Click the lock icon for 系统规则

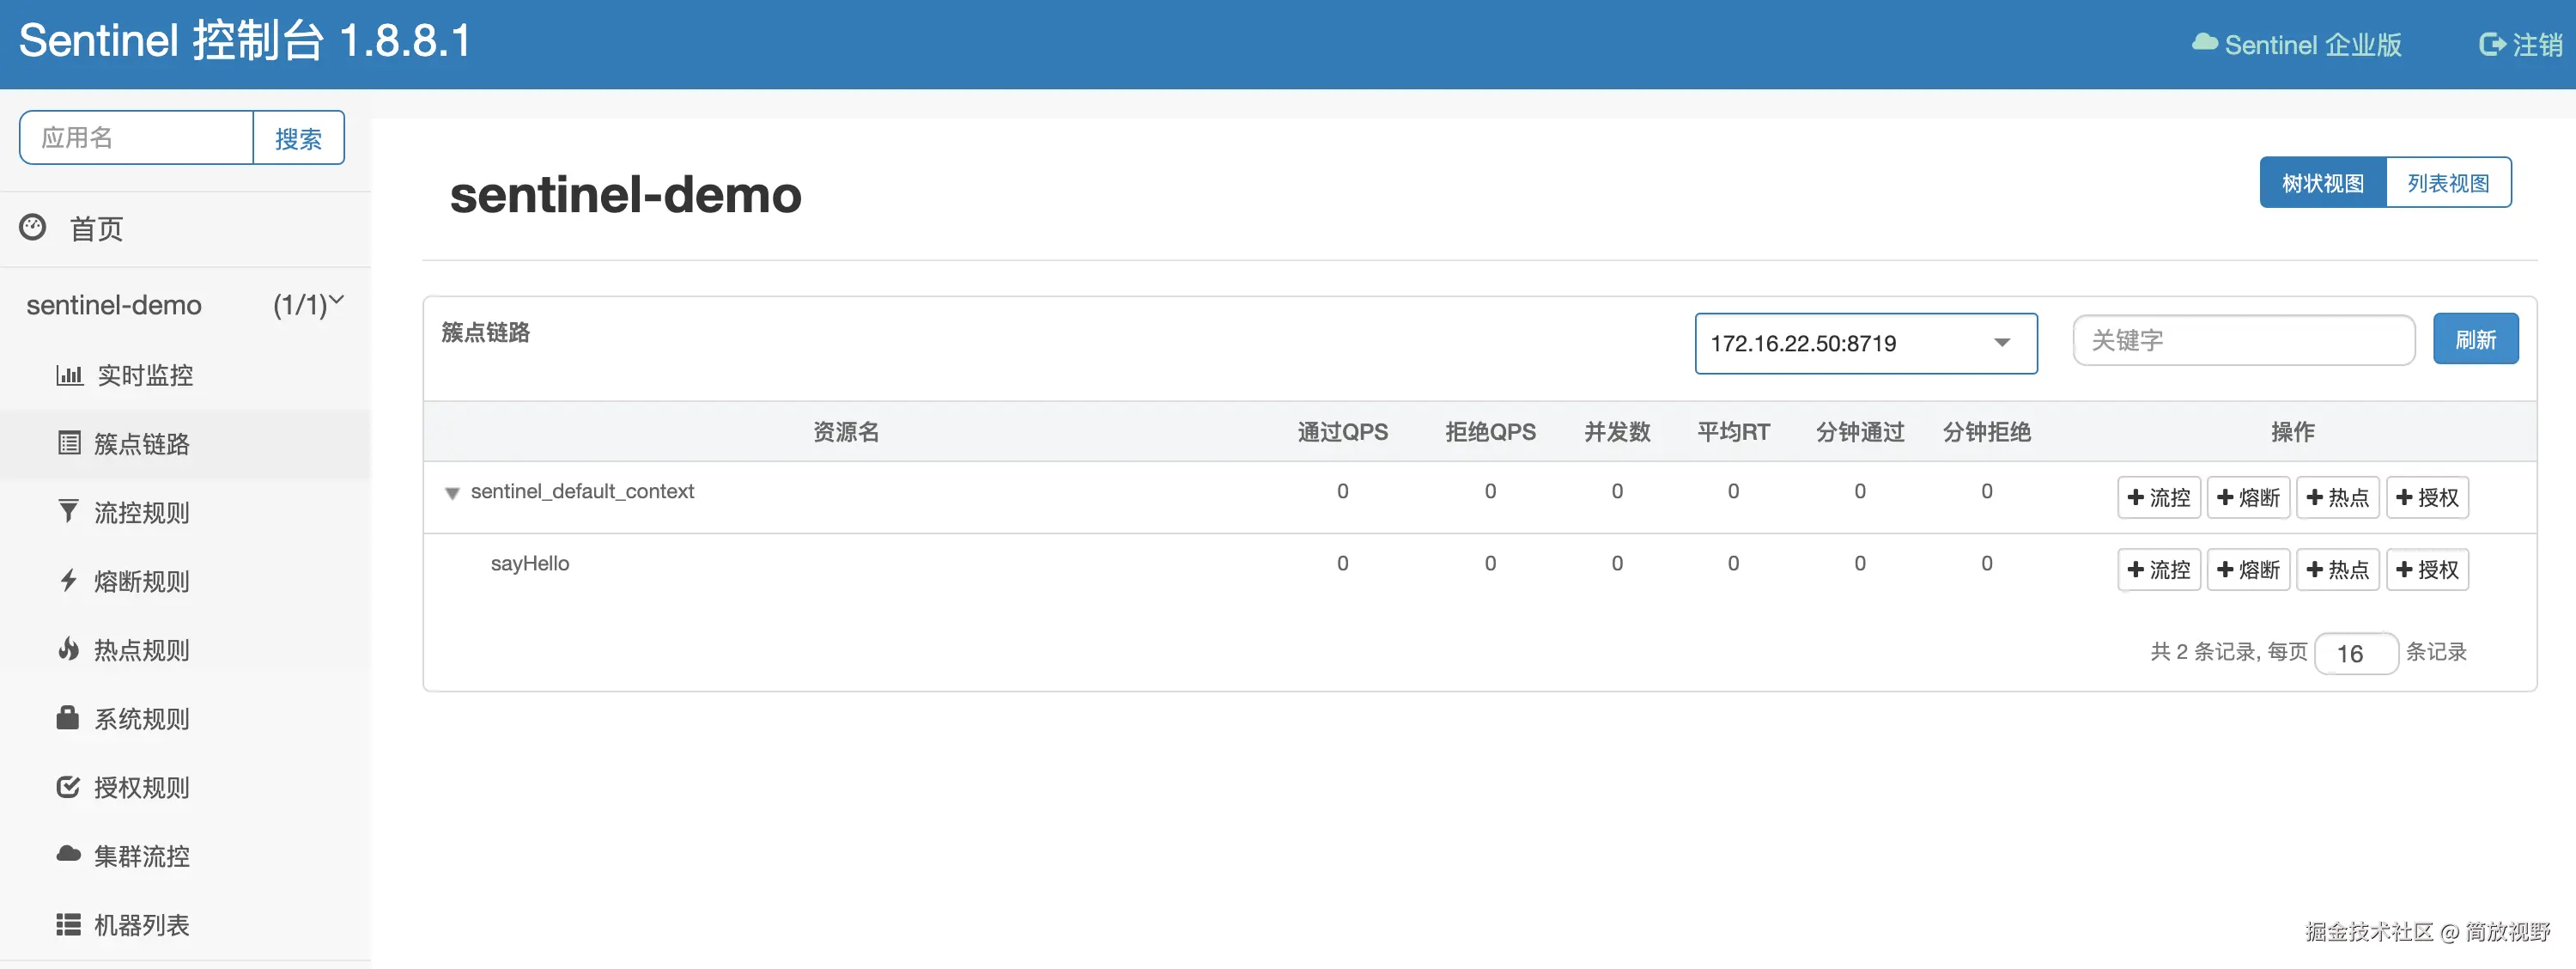[68, 718]
